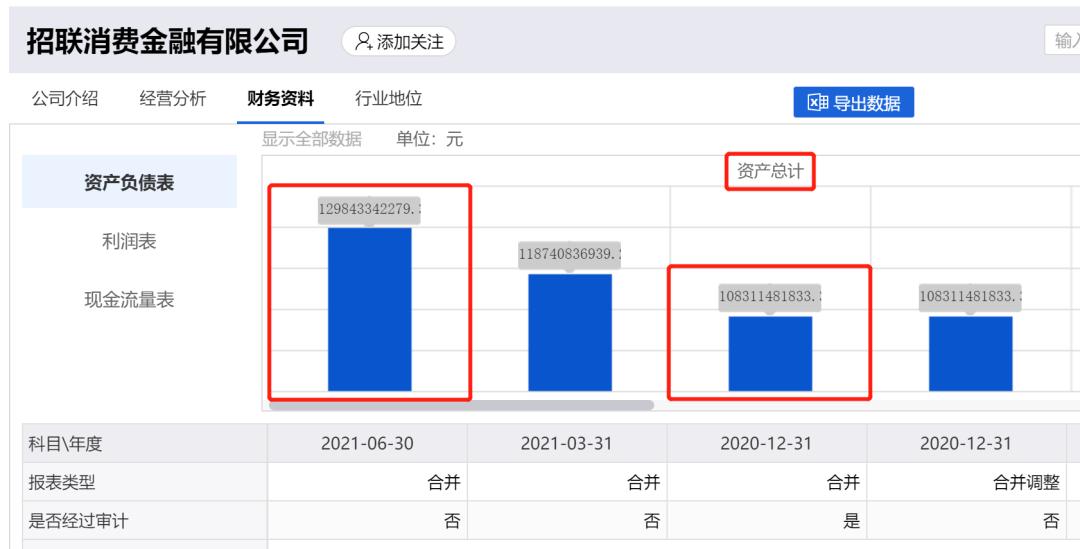Click the 显示全部数据 link
The image size is (1080, 549).
coord(311,139)
